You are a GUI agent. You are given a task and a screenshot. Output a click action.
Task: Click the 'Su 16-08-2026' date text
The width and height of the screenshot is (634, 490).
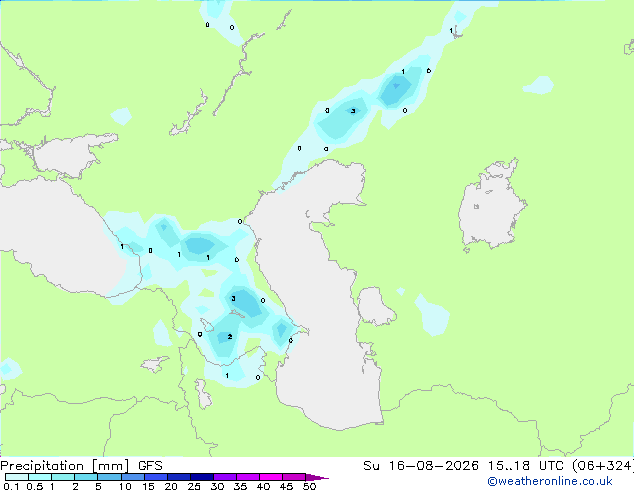421,466
